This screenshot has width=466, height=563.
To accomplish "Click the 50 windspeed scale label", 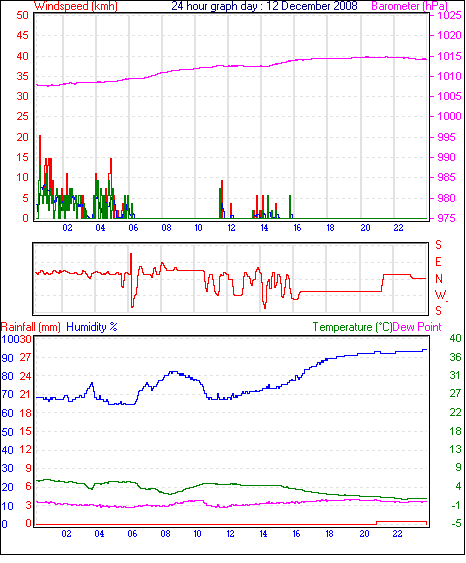I will point(22,15).
